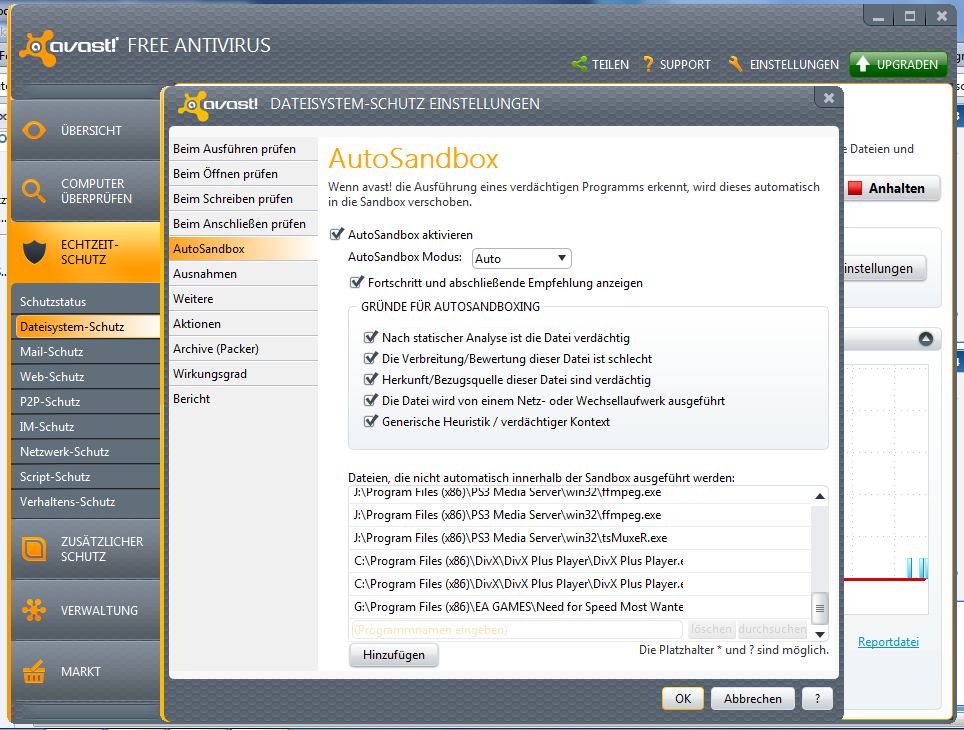The height and width of the screenshot is (730, 964).
Task: Open the Aktionen settings page
Action: [243, 323]
